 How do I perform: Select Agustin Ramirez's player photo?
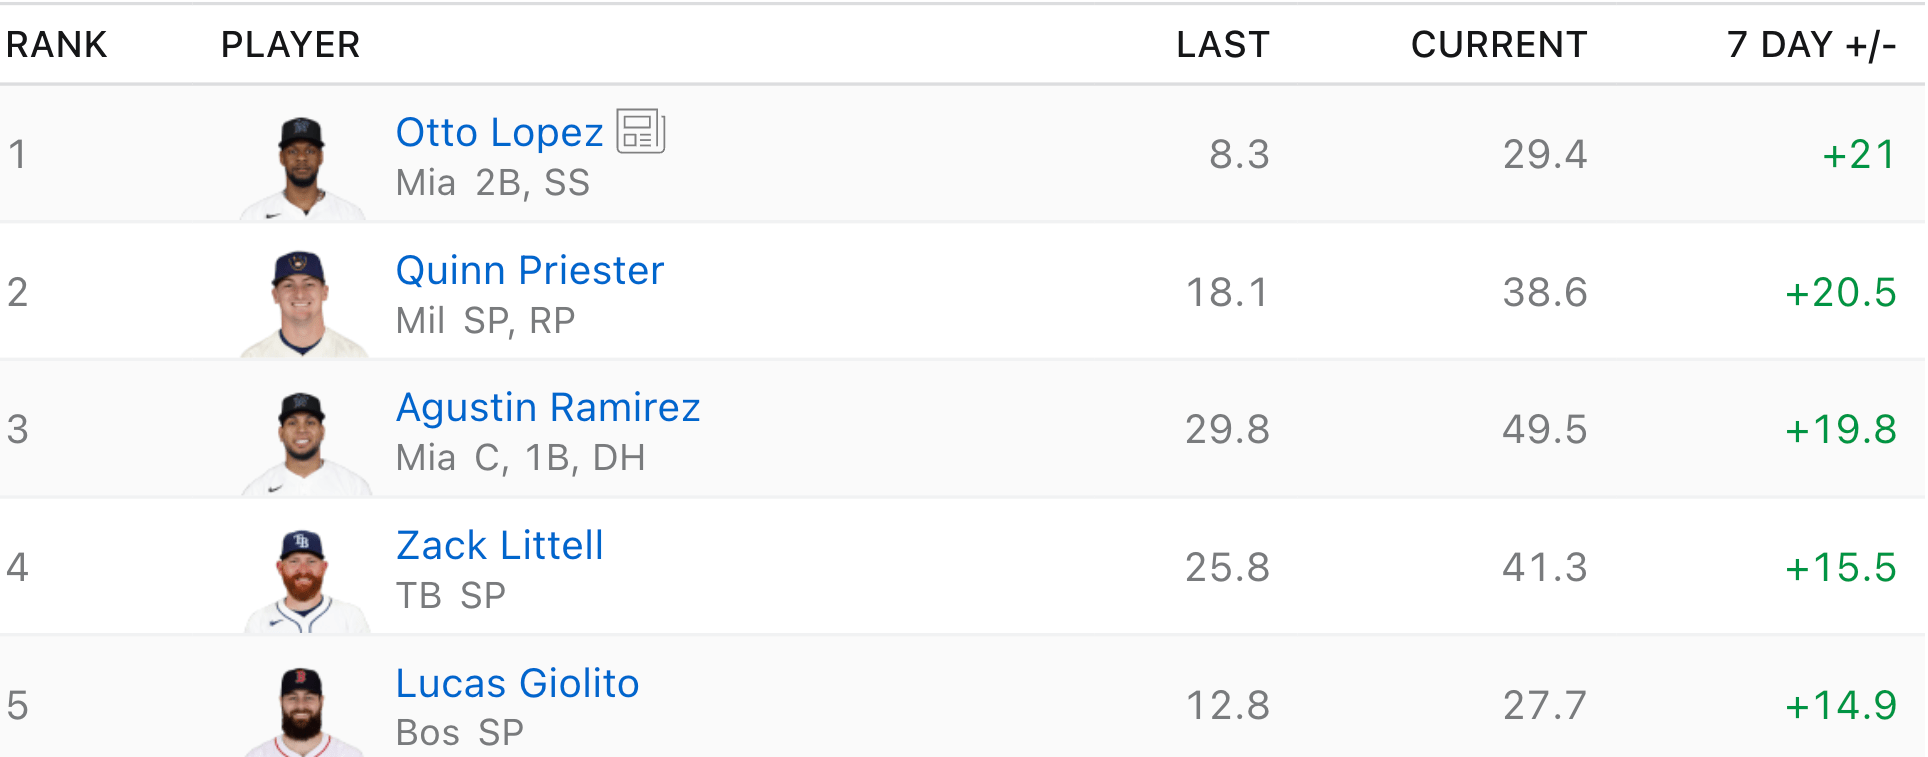coord(302,442)
